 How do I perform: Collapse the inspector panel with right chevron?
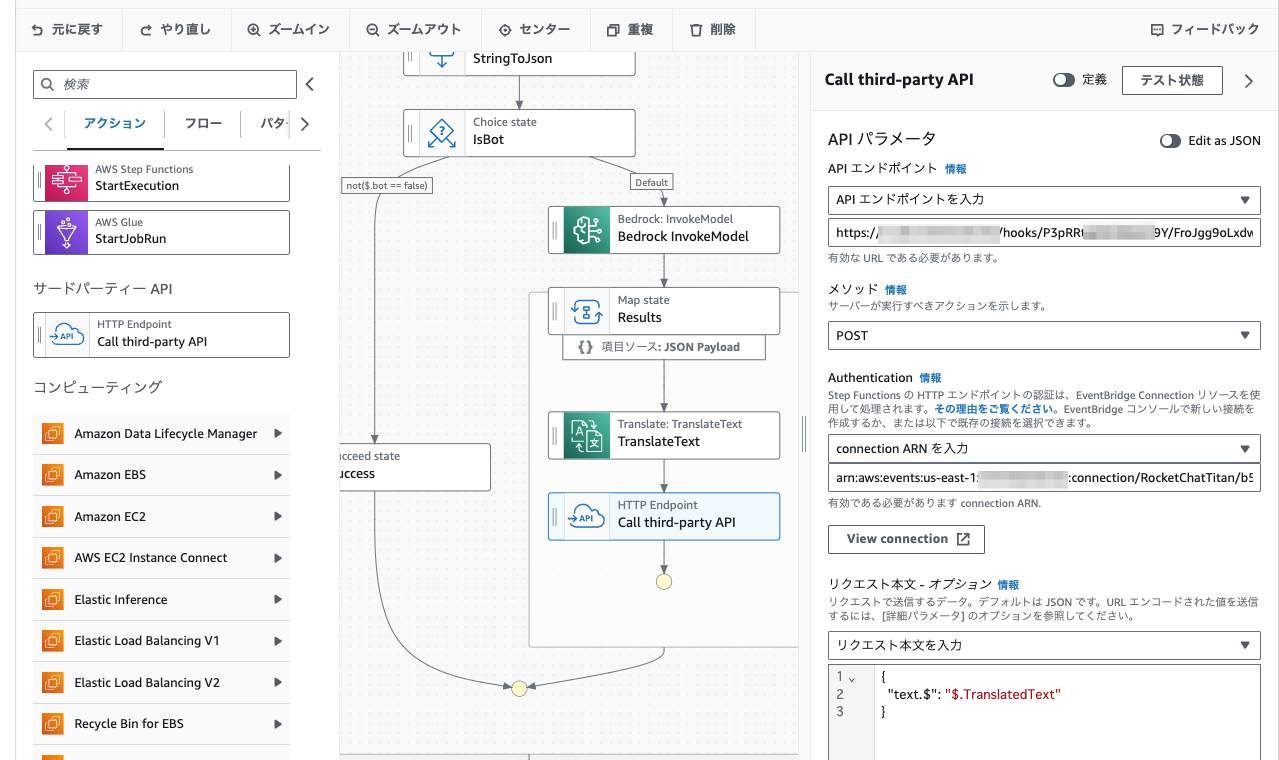click(1248, 81)
